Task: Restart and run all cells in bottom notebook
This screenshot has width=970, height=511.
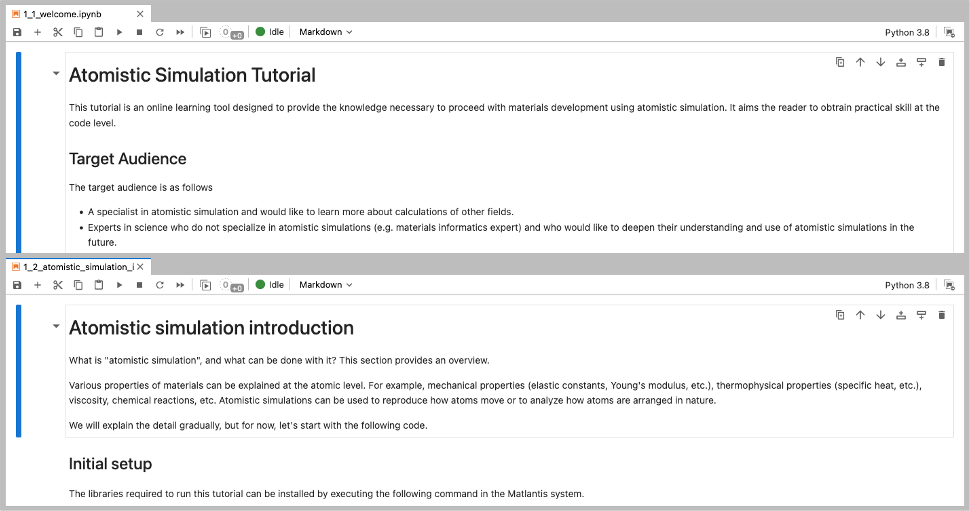Action: (x=180, y=285)
